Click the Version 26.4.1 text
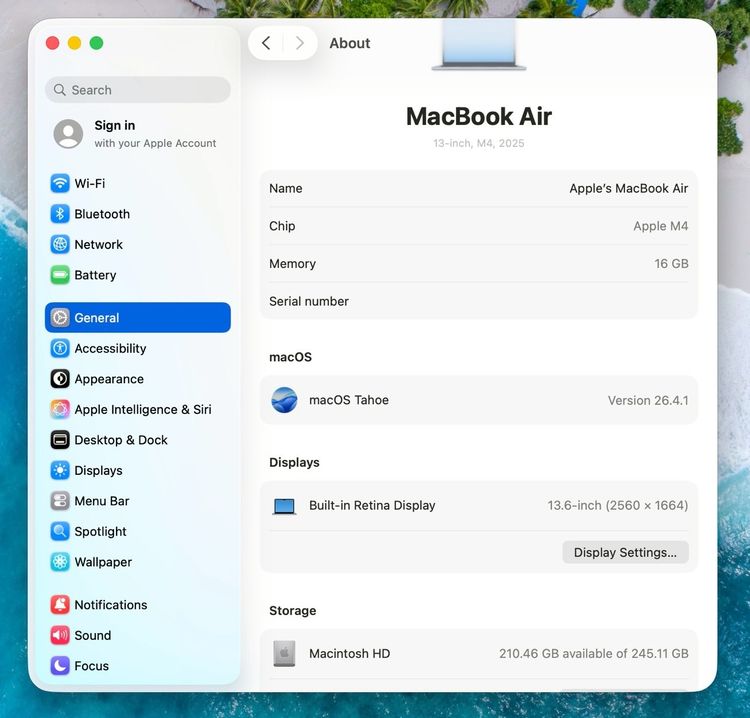The image size is (750, 718). point(648,400)
